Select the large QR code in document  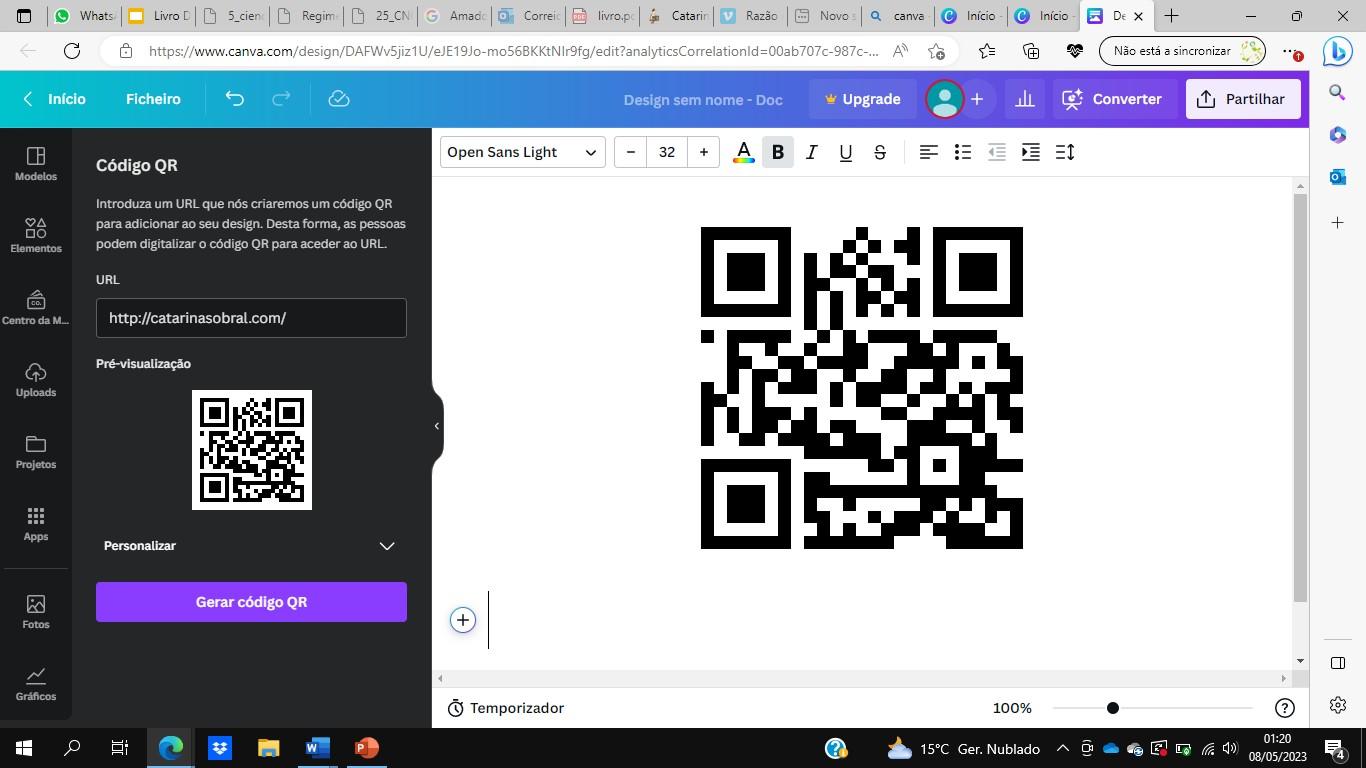coord(862,388)
